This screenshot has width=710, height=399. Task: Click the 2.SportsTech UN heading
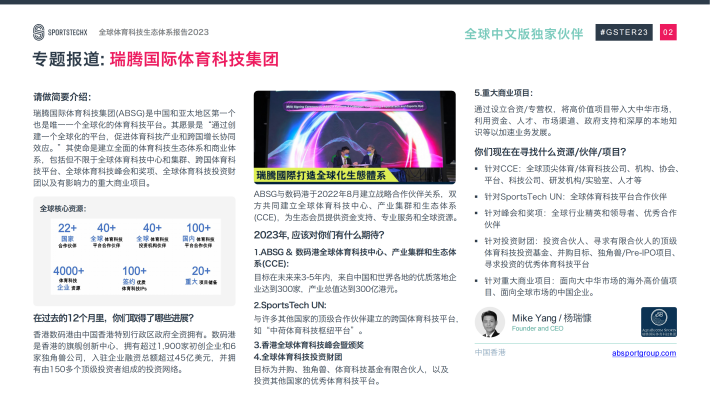pos(290,305)
